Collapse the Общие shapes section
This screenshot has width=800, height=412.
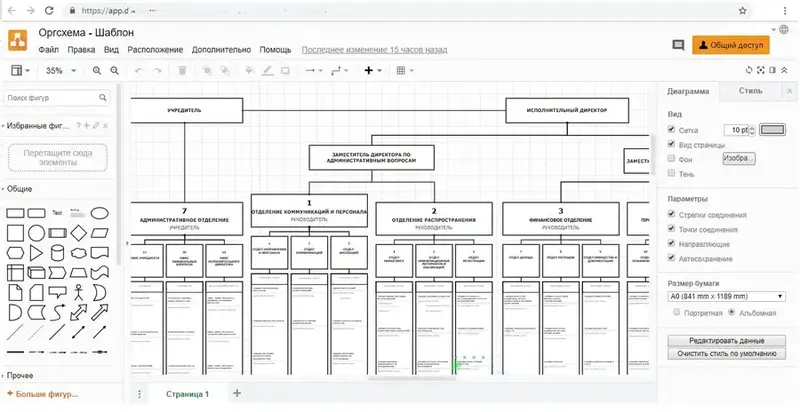pyautogui.click(x=18, y=189)
